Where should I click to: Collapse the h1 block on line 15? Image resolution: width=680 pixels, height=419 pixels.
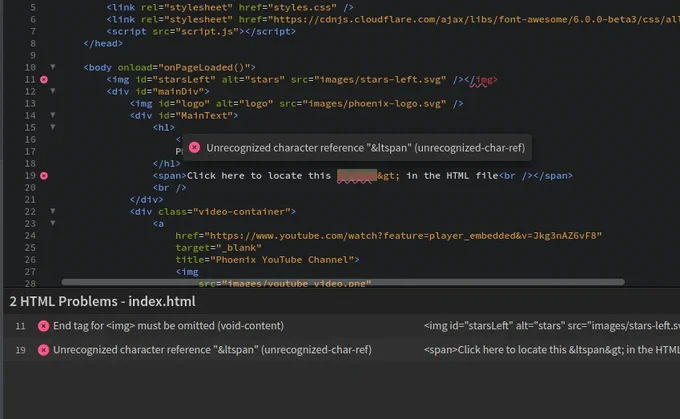(52, 127)
